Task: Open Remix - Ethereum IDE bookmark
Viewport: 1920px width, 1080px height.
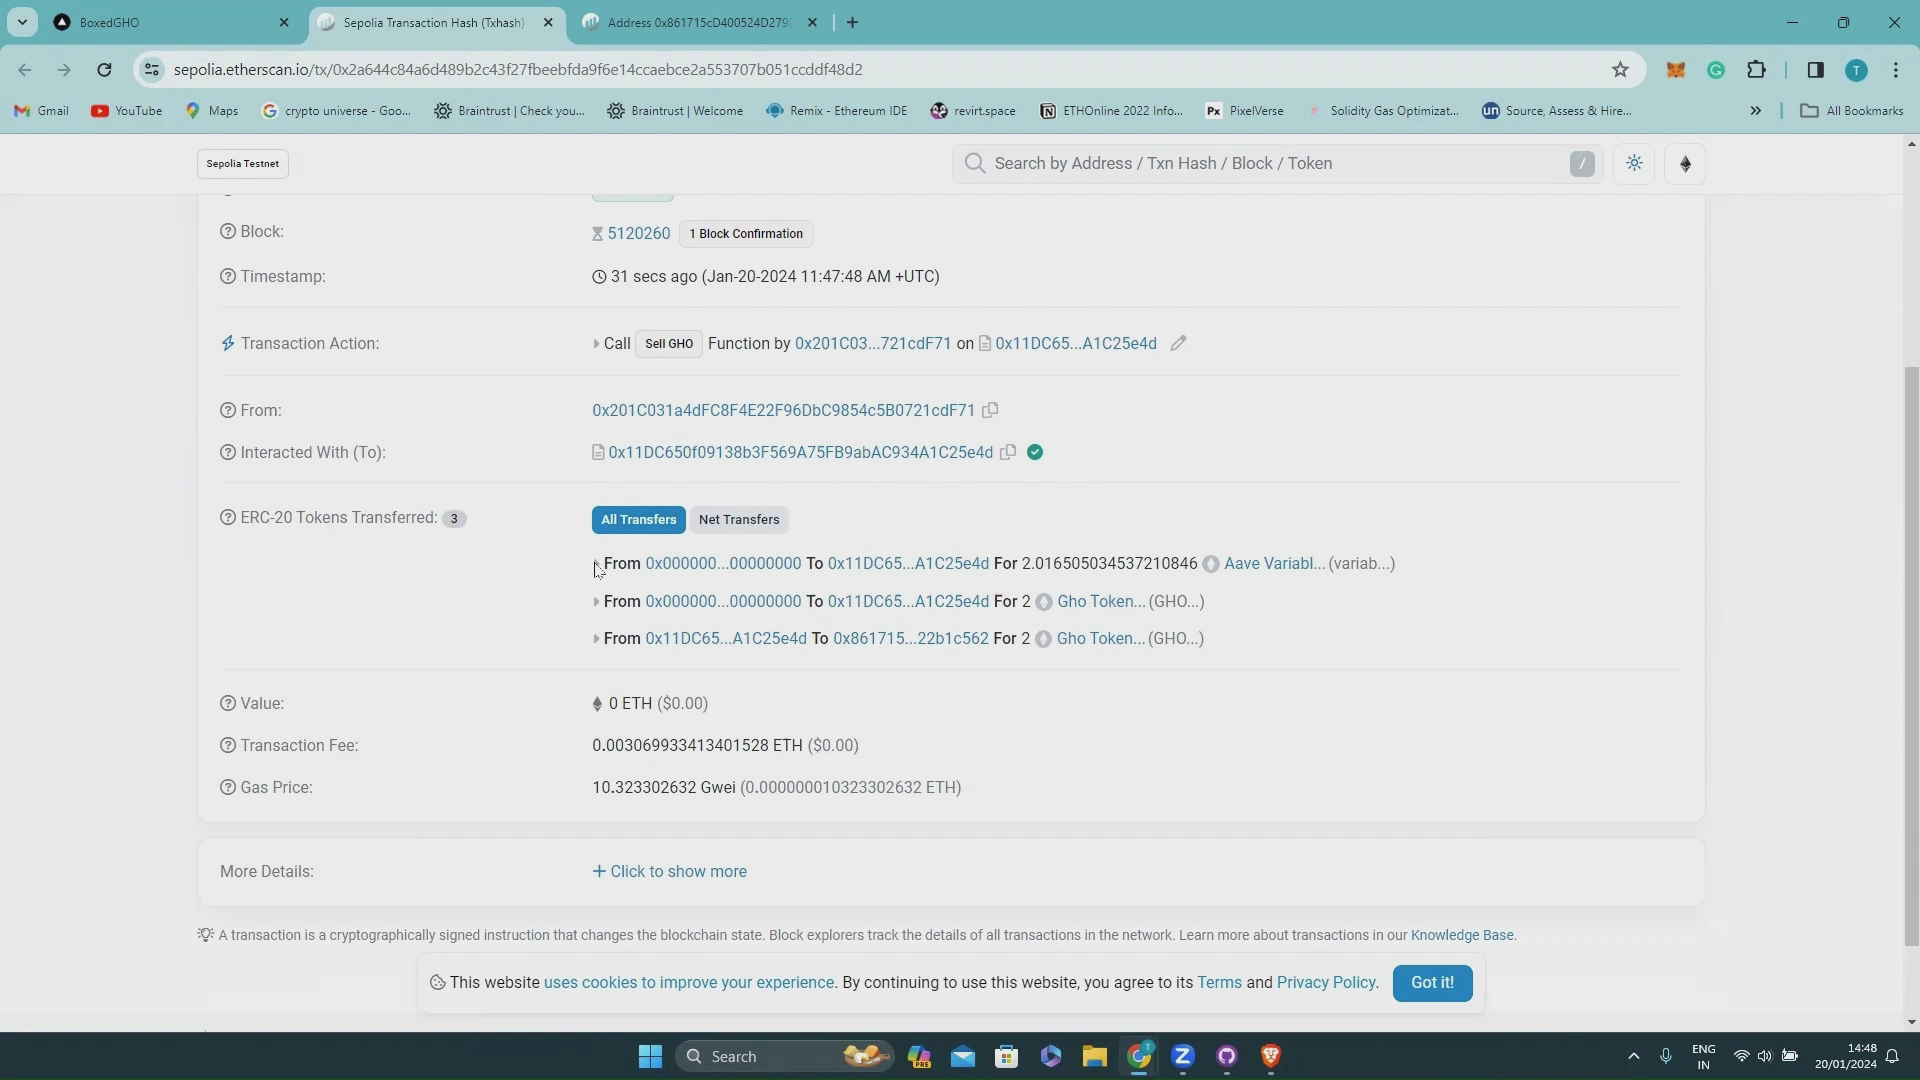Action: [x=836, y=111]
